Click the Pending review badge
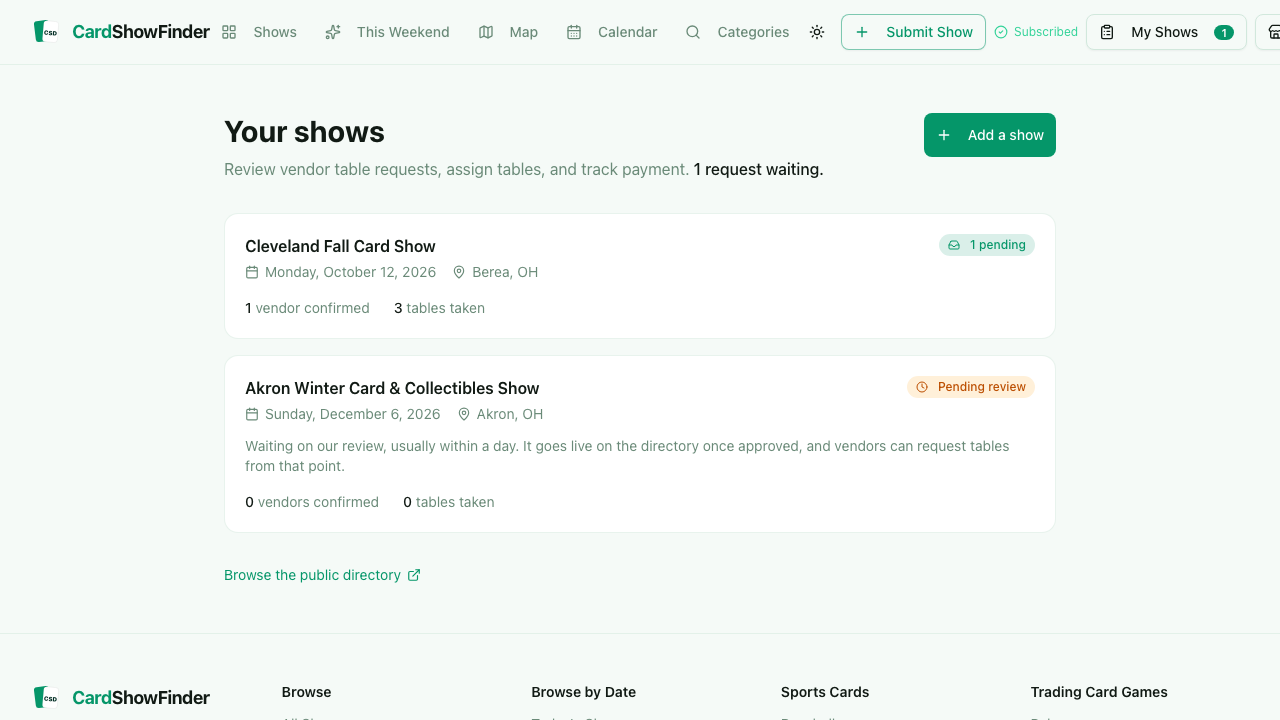Screen dimensions: 1280x720 coord(971,387)
